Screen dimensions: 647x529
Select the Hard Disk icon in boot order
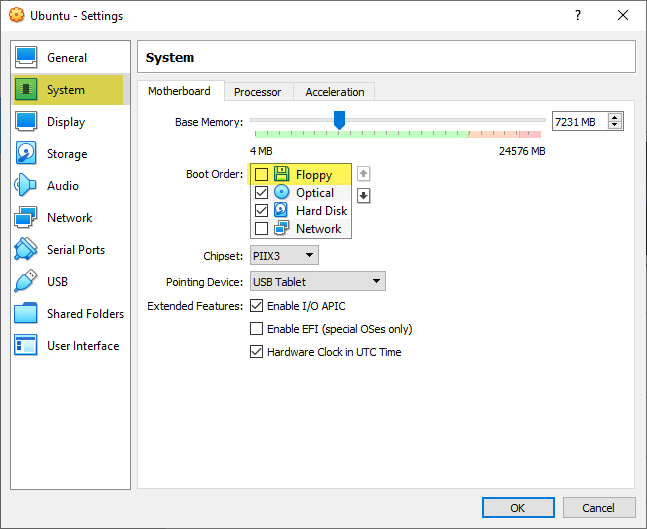pos(281,210)
